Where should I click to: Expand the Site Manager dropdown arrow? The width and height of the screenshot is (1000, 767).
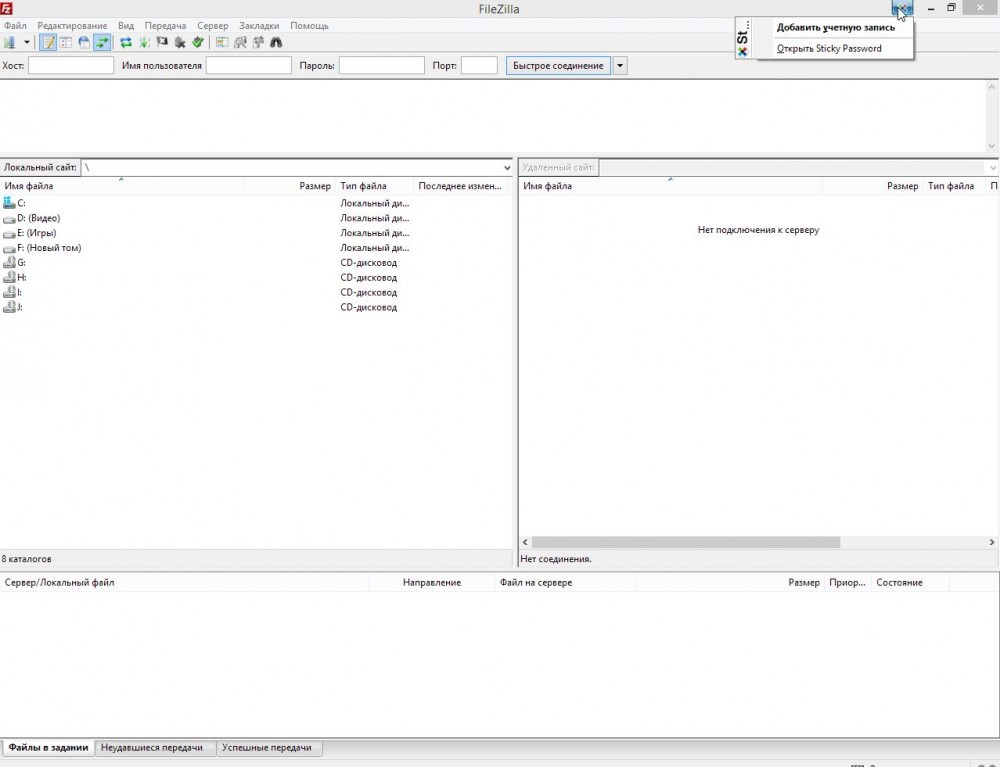[27, 43]
